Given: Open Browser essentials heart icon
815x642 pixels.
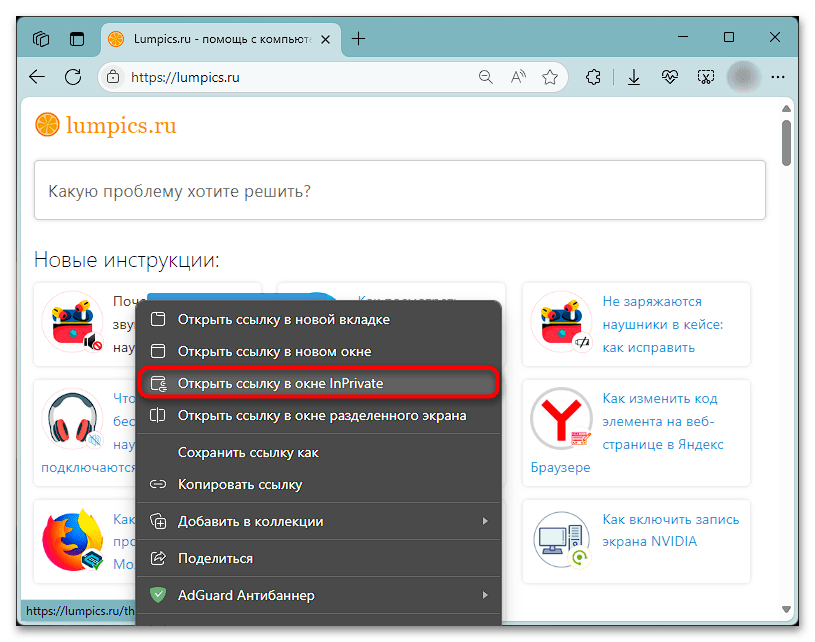Looking at the screenshot, I should click(670, 77).
